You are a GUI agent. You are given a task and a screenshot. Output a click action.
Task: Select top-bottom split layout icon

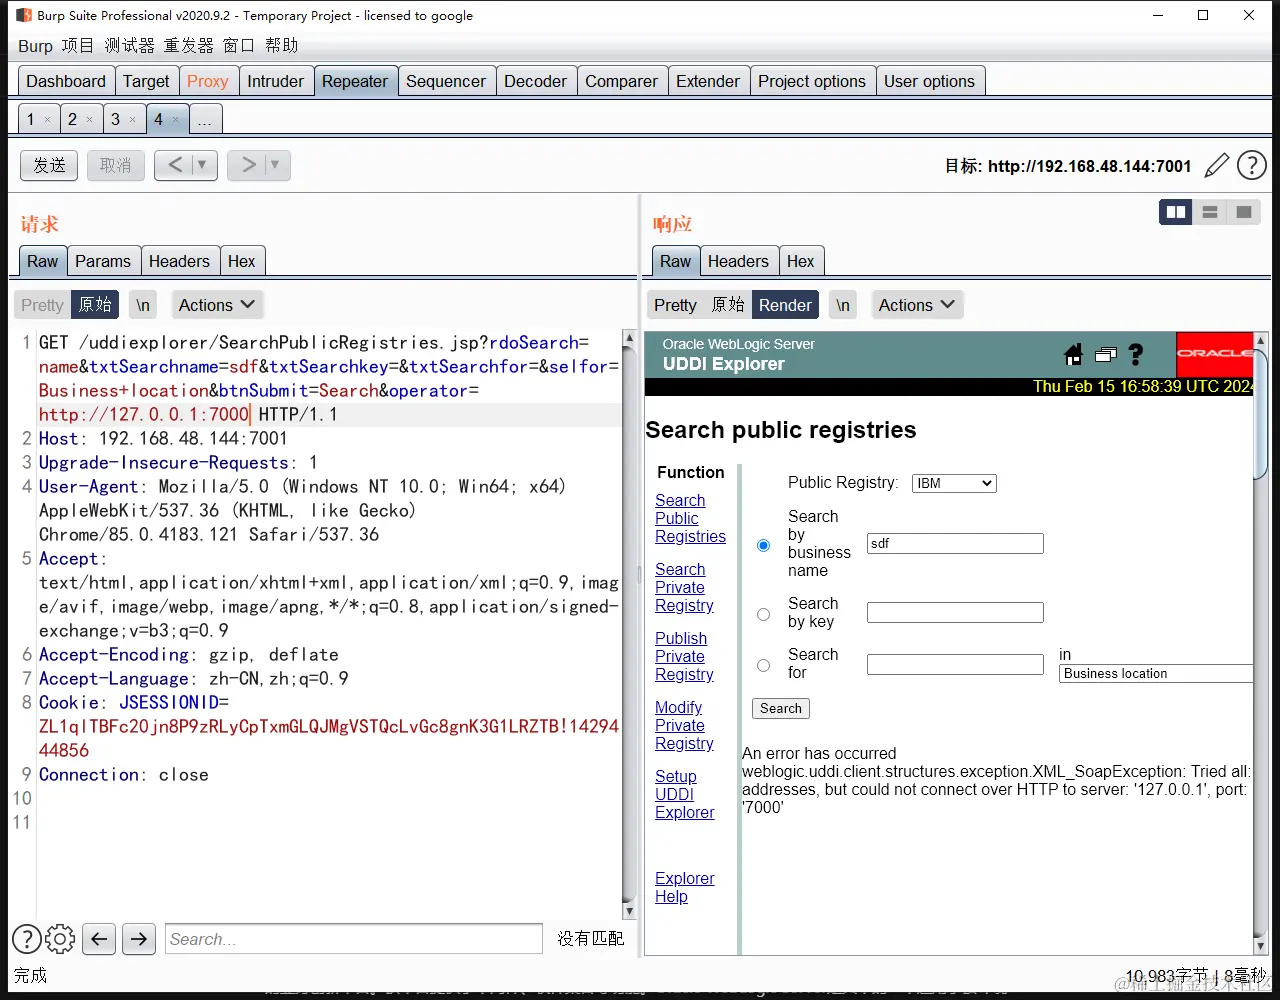click(1210, 212)
